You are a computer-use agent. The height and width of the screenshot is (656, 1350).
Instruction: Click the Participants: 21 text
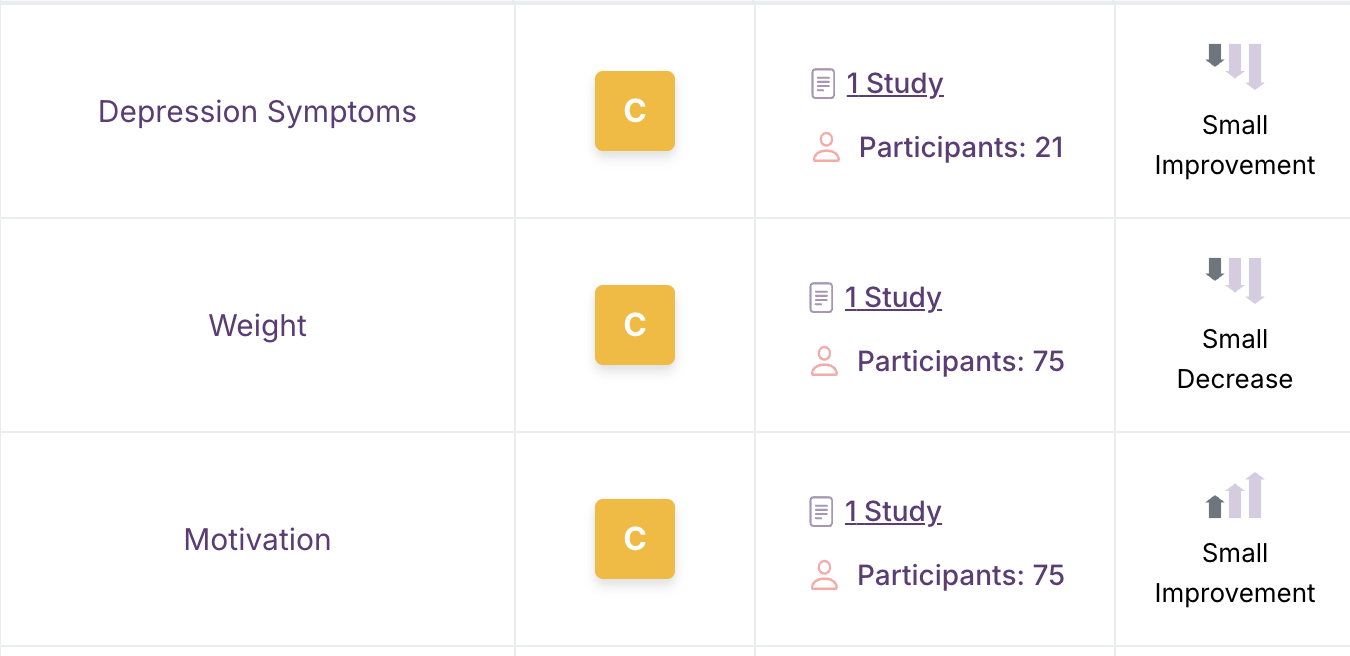[961, 148]
